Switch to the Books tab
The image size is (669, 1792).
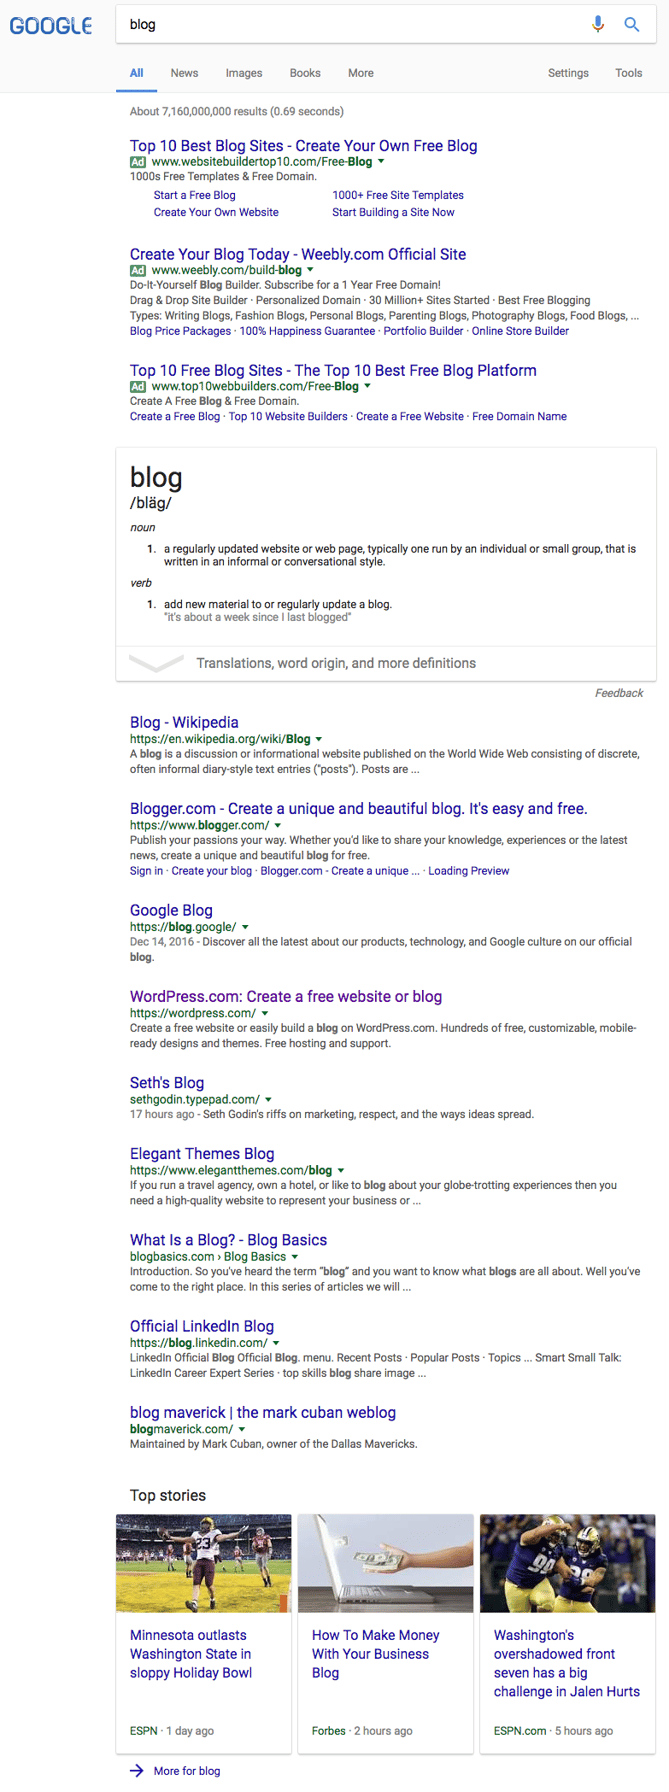tap(305, 73)
